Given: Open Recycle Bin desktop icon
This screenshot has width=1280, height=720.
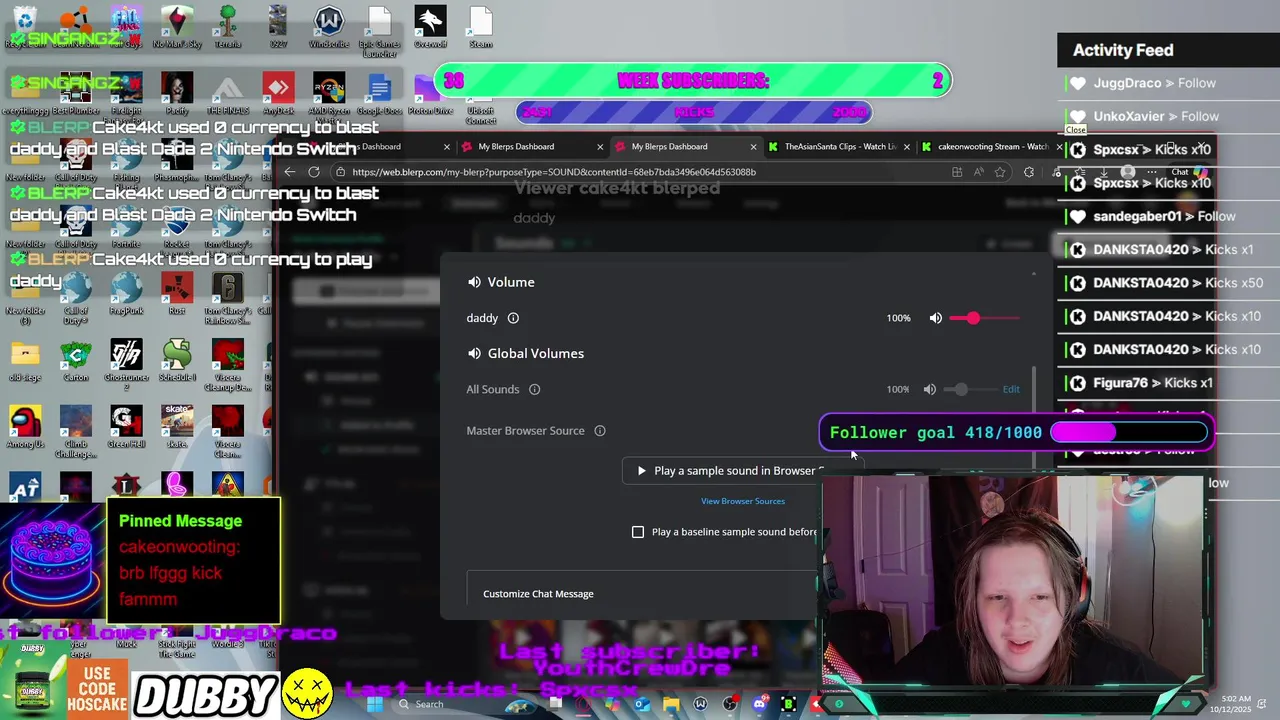Looking at the screenshot, I should tap(25, 27).
